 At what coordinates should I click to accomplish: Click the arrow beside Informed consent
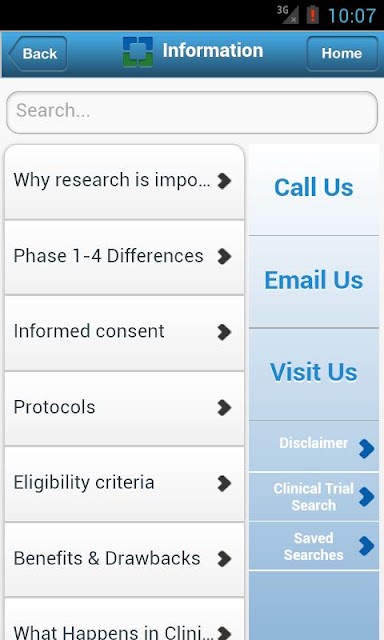224,332
